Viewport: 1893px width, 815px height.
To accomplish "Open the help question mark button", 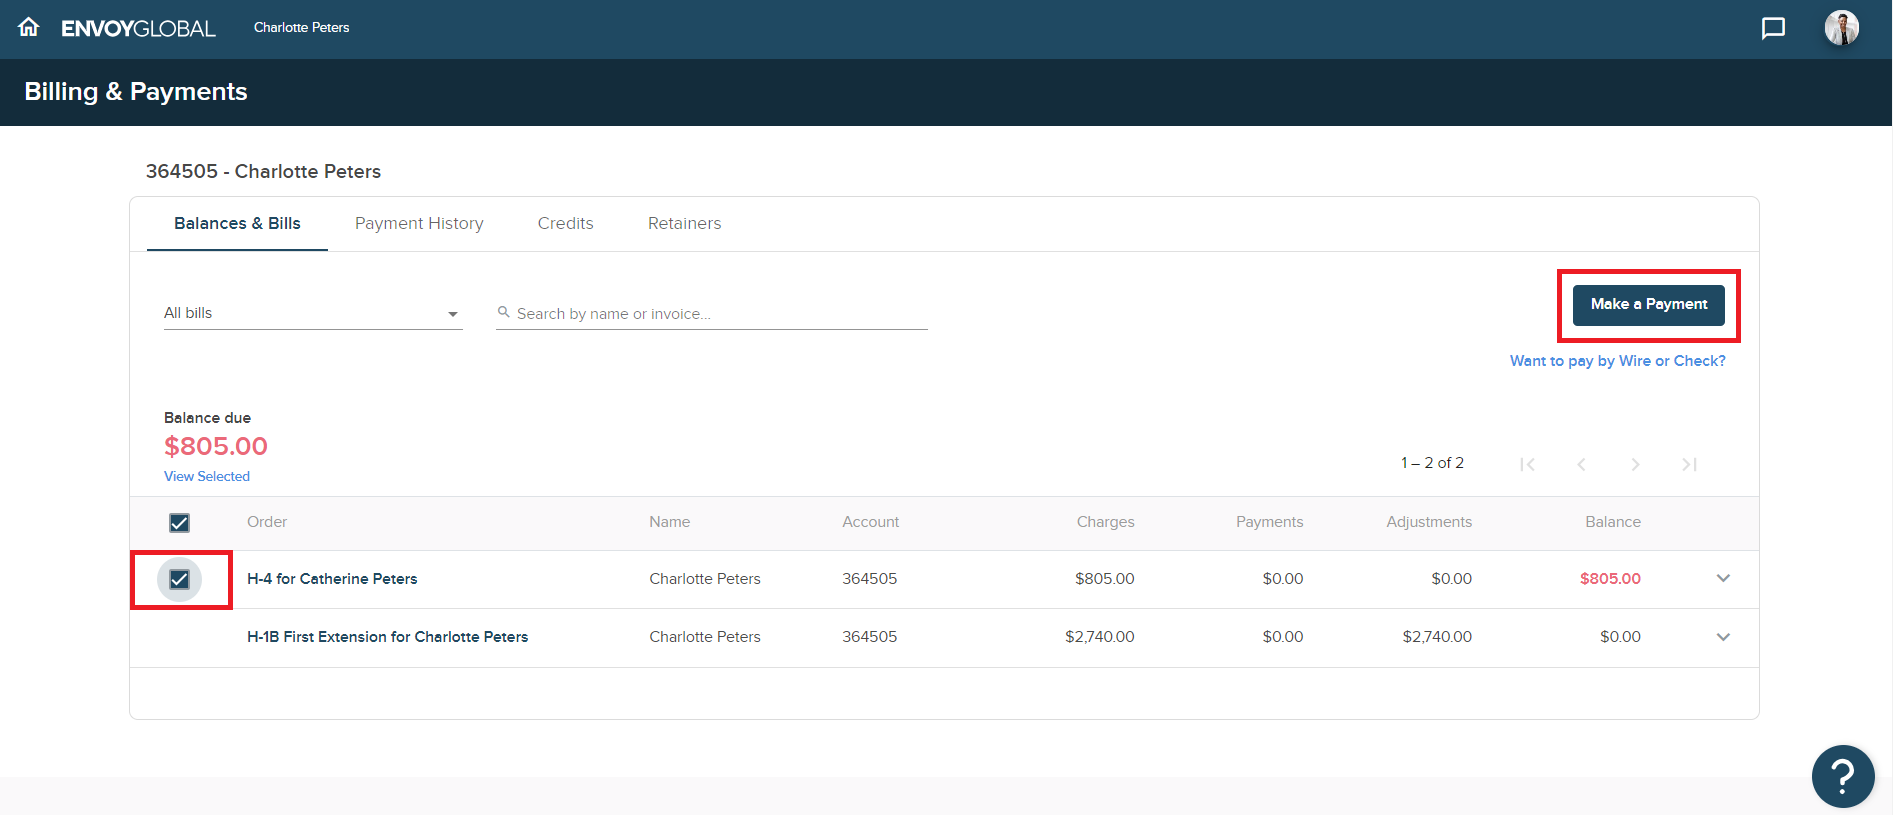I will [x=1842, y=776].
